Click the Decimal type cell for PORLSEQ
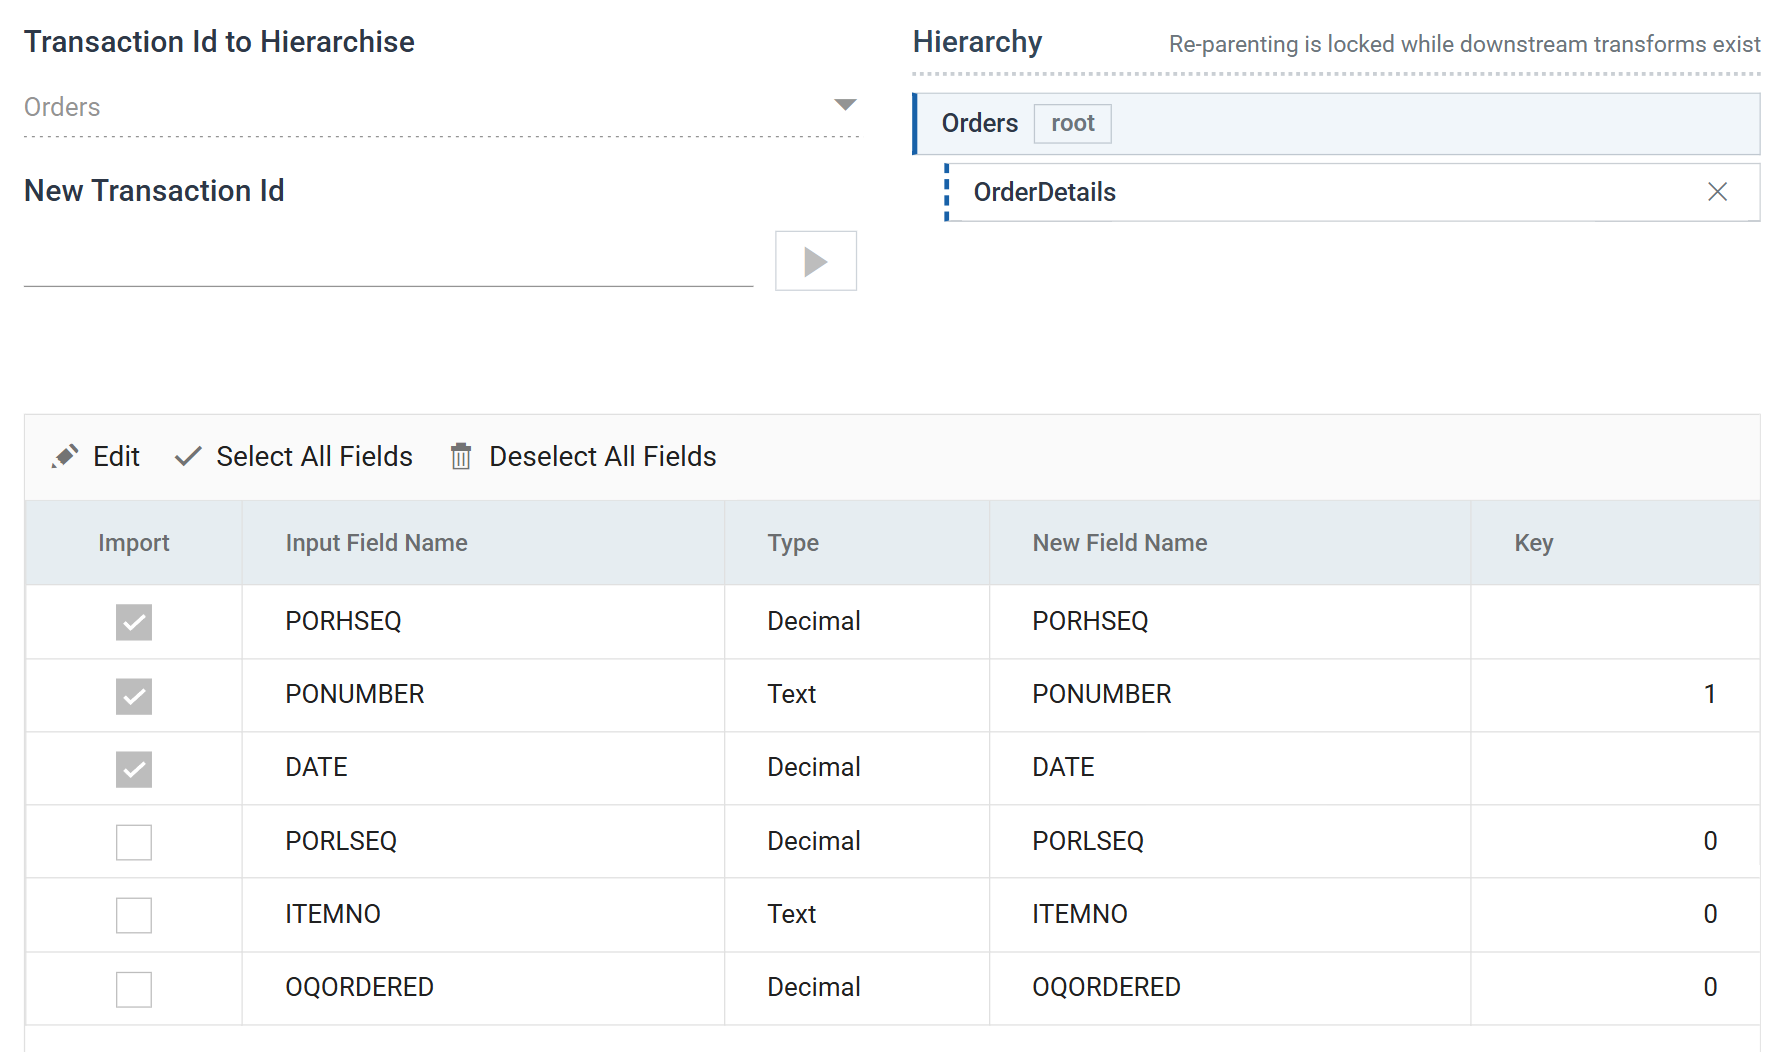Image resolution: width=1784 pixels, height=1052 pixels. click(857, 841)
